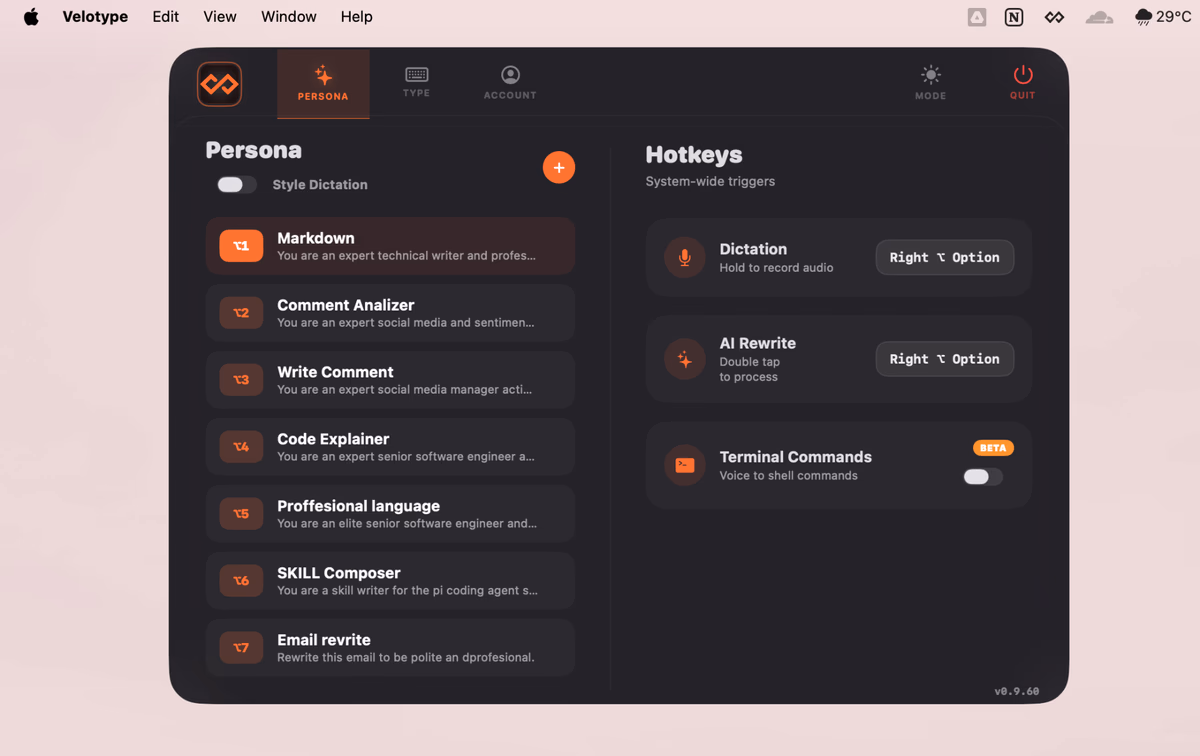
Task: Open the Apple menu
Action: coord(31,17)
